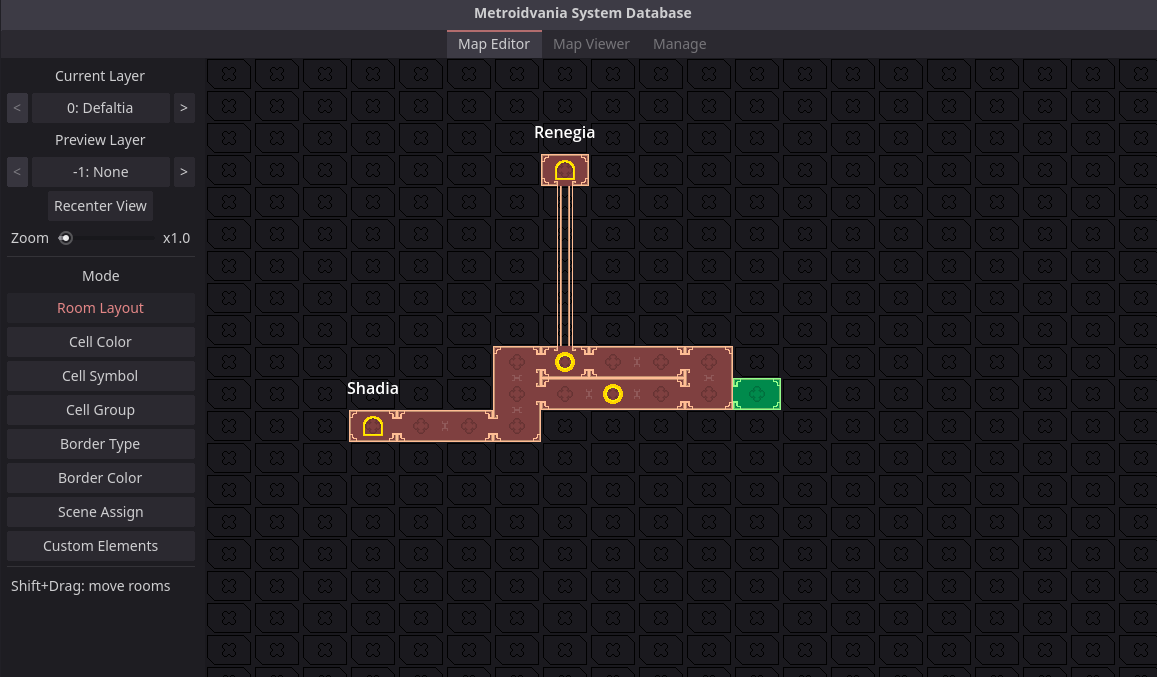Switch to Cell Color mode
Image resolution: width=1157 pixels, height=677 pixels.
(x=100, y=342)
